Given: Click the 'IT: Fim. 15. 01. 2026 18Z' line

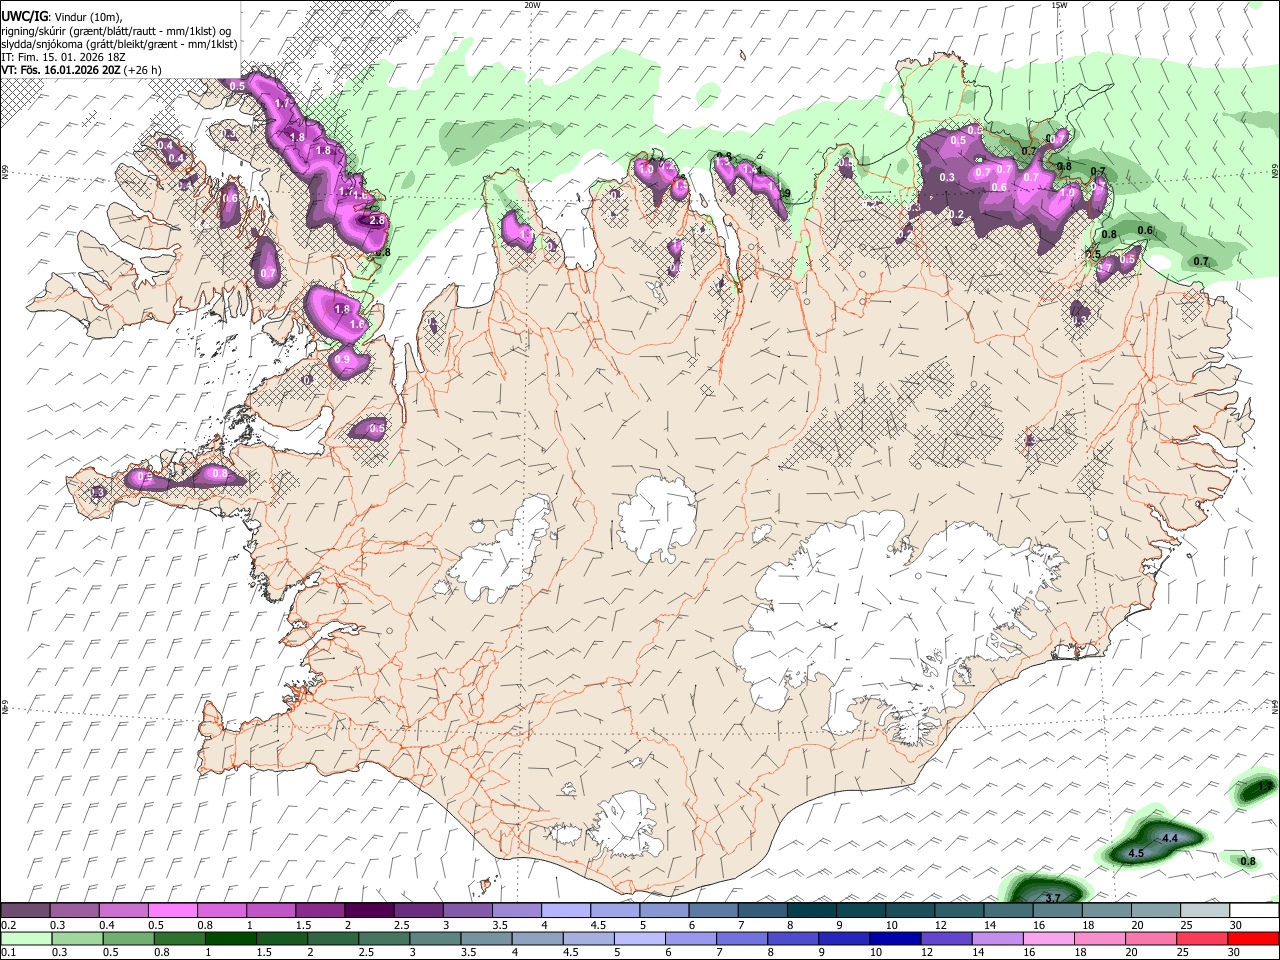Looking at the screenshot, I should (63, 57).
